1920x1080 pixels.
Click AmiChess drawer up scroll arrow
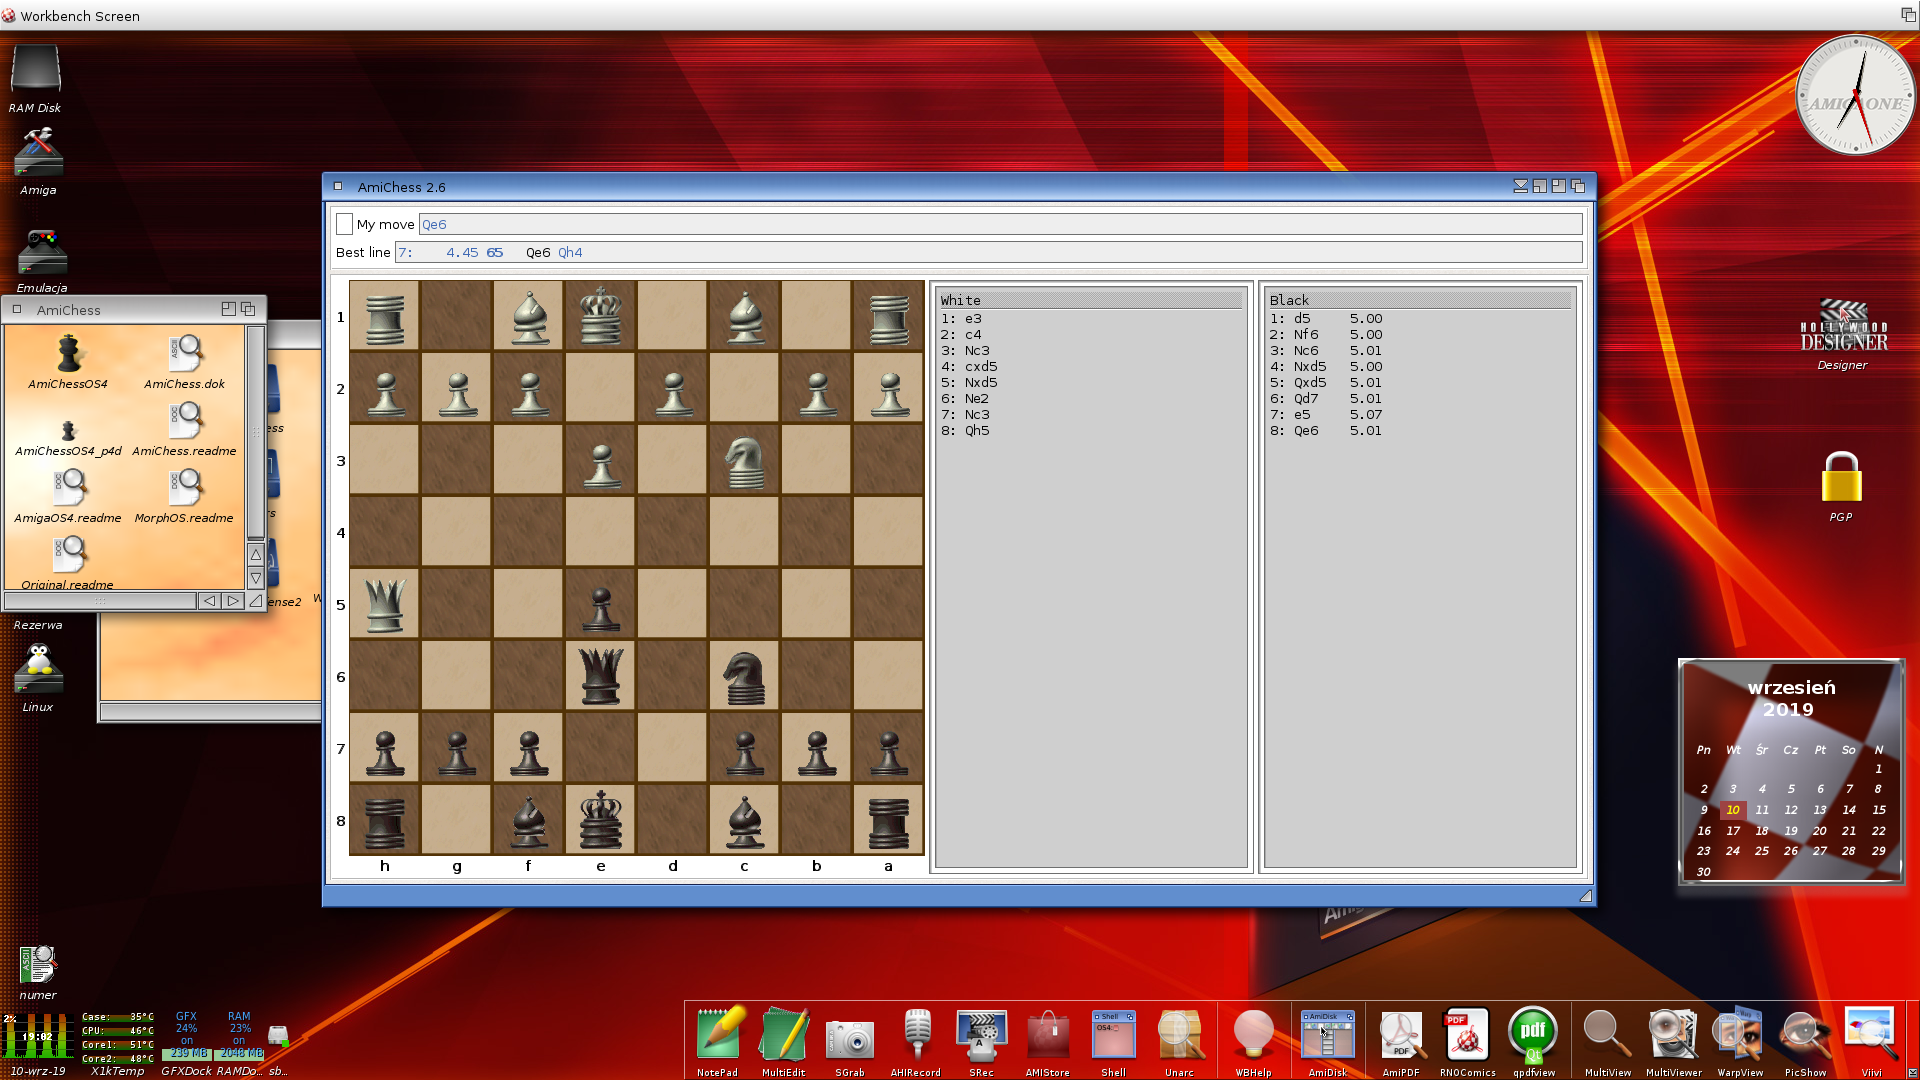coord(256,555)
